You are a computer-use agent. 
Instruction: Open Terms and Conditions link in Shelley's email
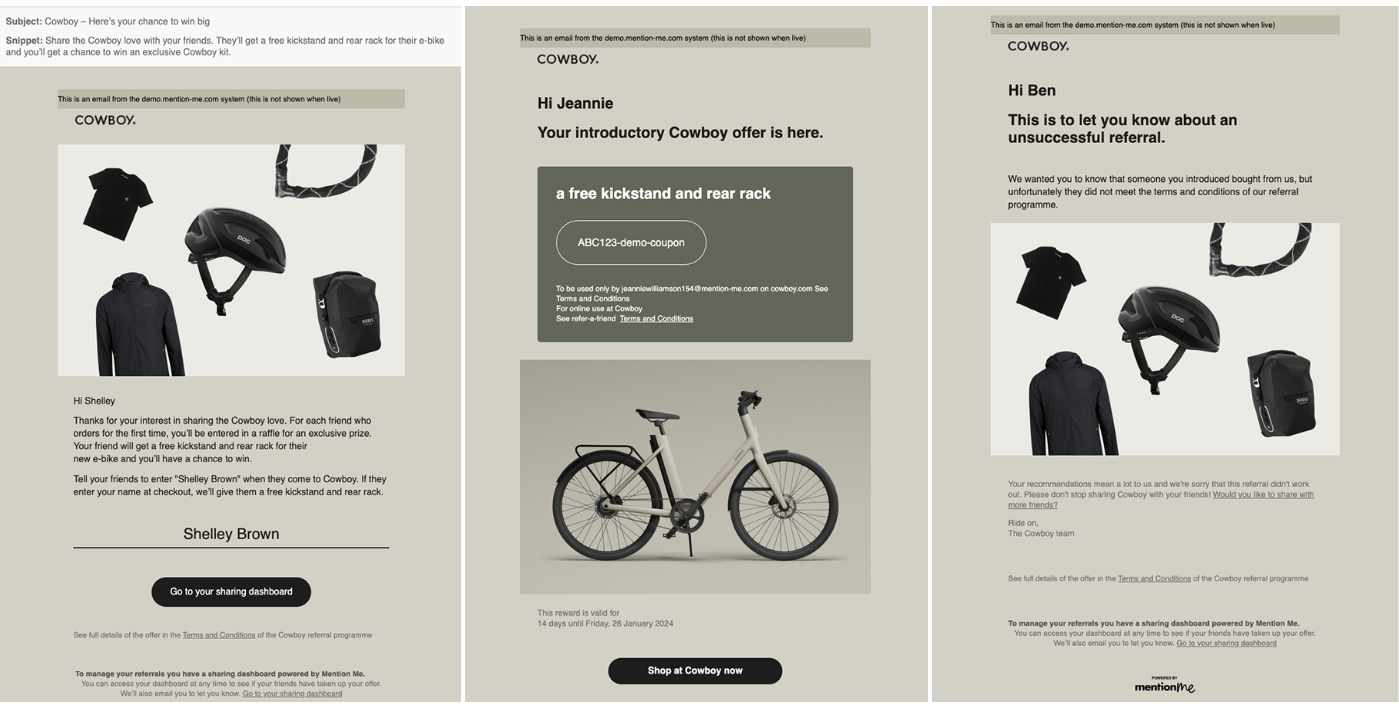[219, 635]
